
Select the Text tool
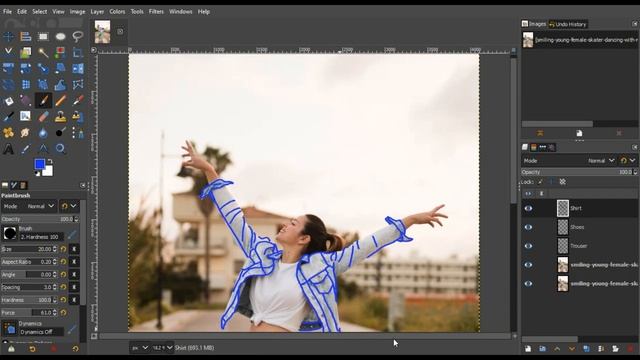[x=8, y=149]
